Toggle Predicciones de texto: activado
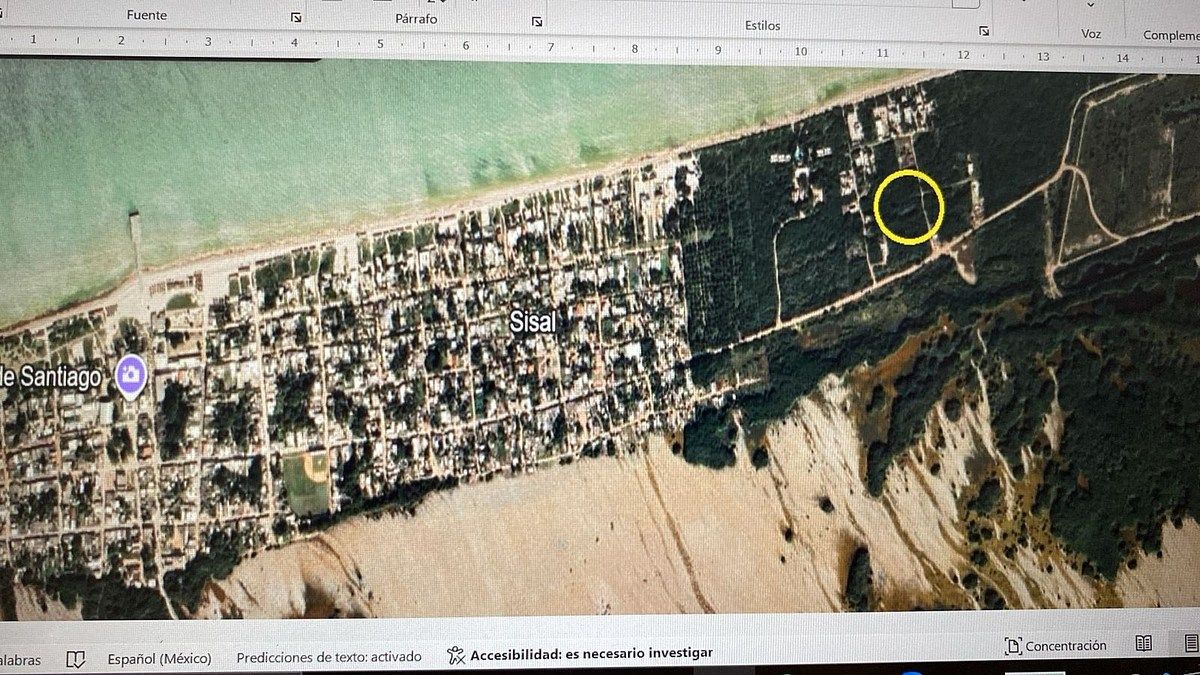 (x=328, y=657)
